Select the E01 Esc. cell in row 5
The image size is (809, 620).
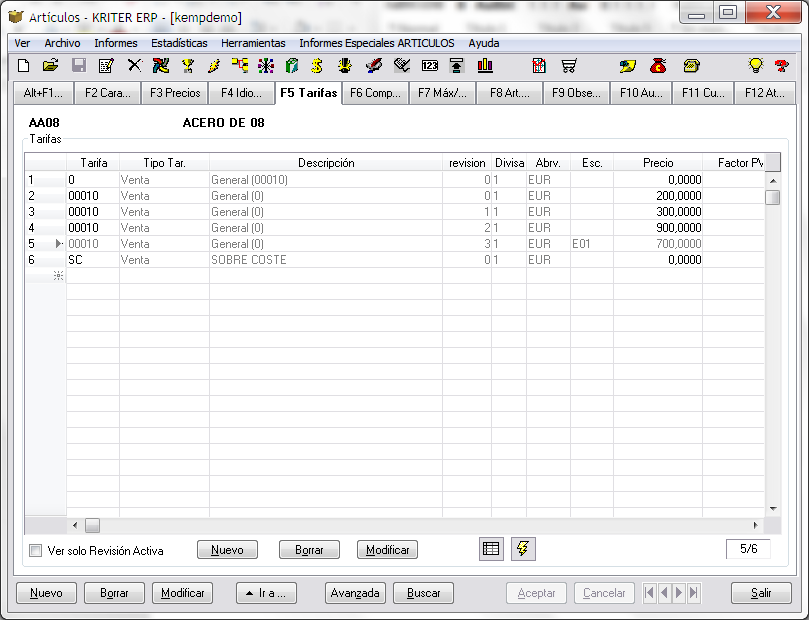[592, 244]
